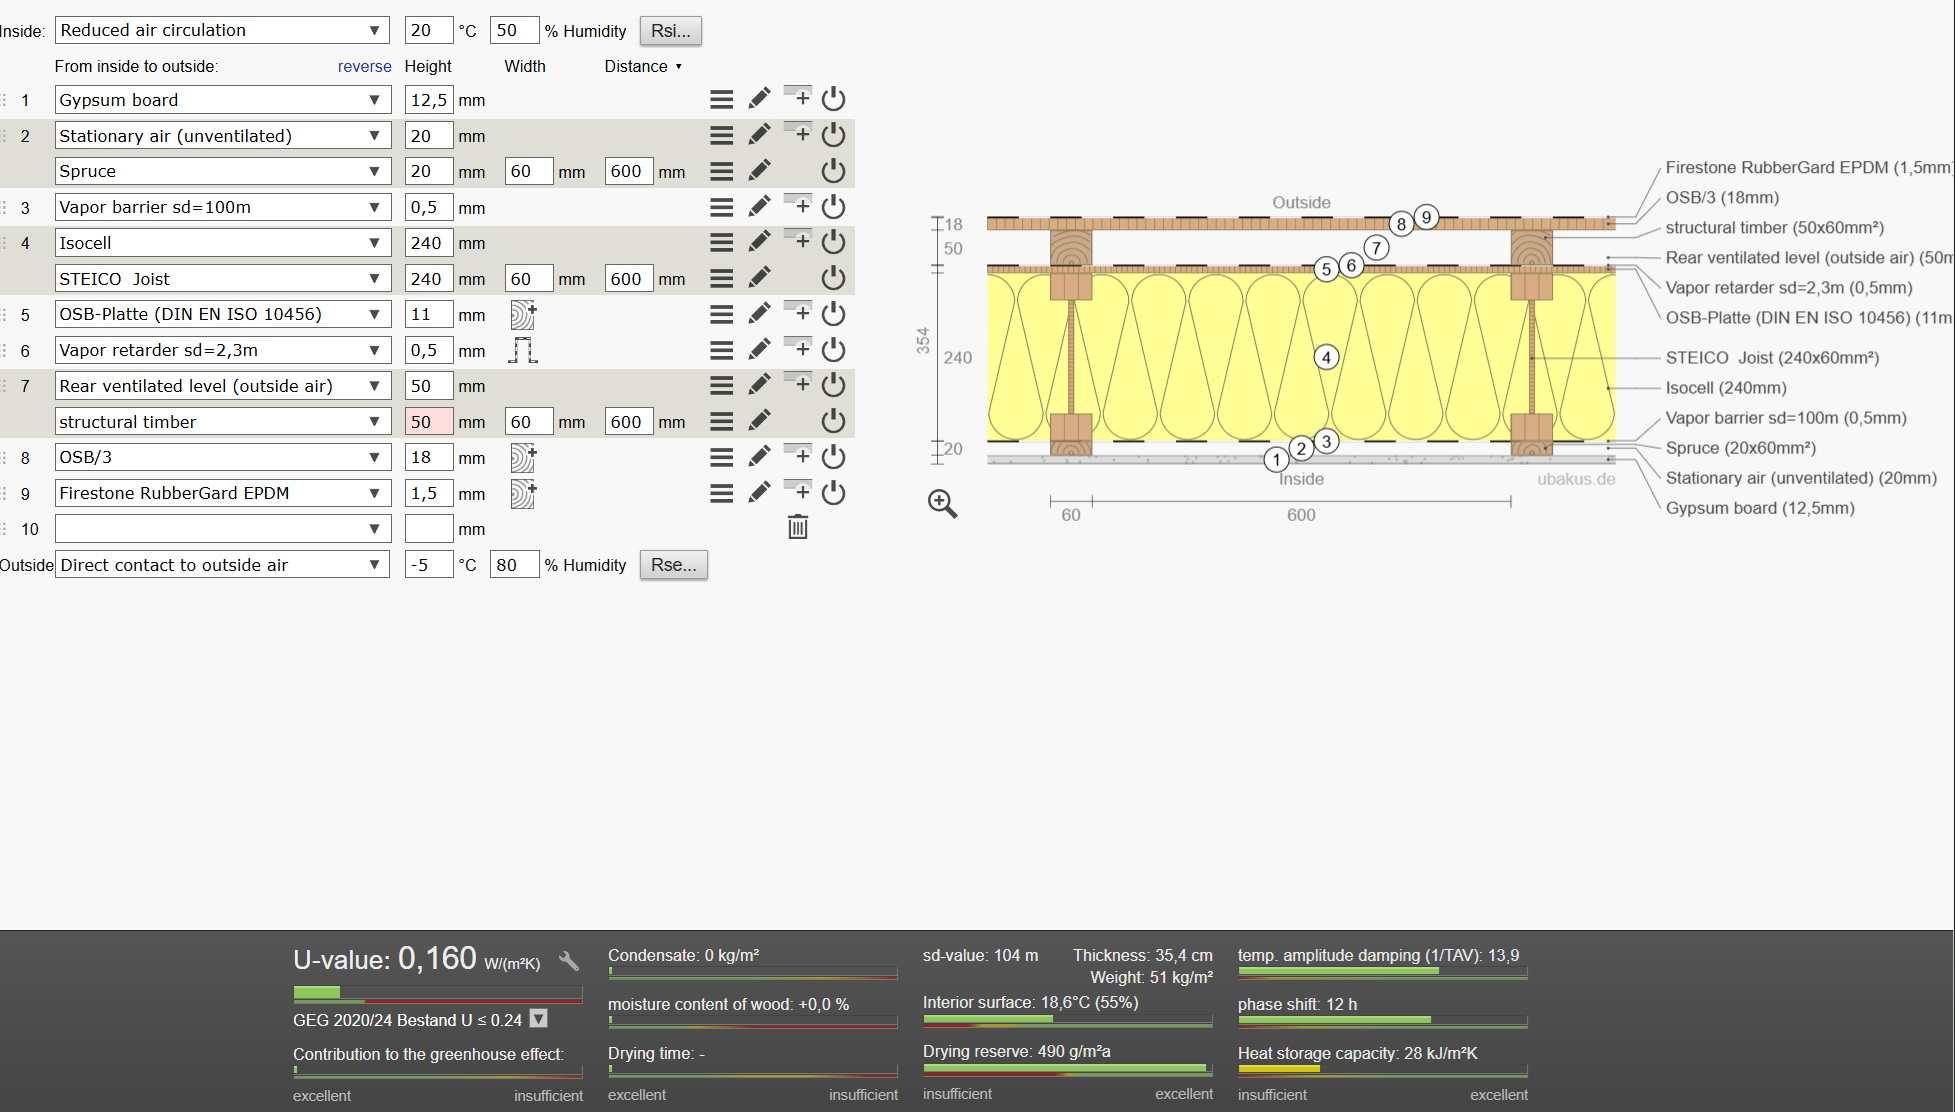
Task: Open the Inside air circulation dropdown
Action: 222,30
